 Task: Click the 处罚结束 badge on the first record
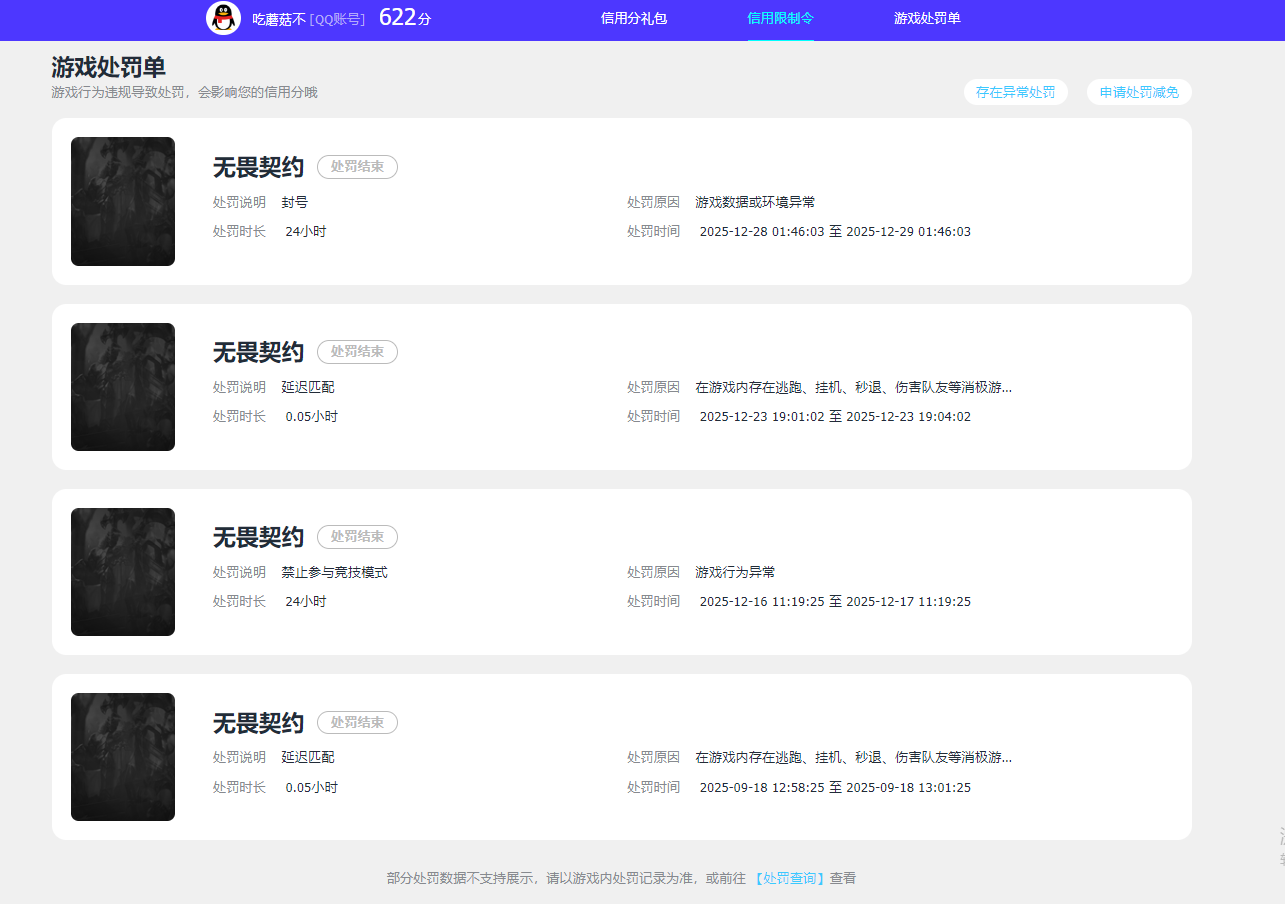tap(357, 167)
